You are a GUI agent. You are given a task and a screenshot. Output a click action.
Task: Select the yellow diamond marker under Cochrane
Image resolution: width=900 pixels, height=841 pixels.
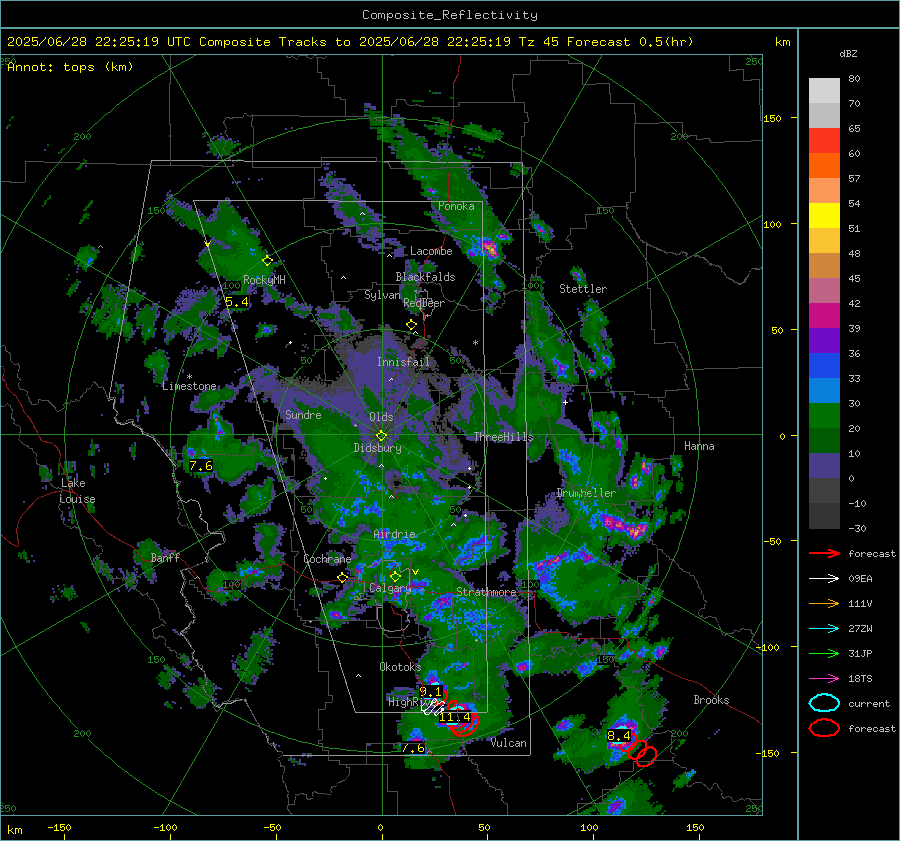pos(343,578)
